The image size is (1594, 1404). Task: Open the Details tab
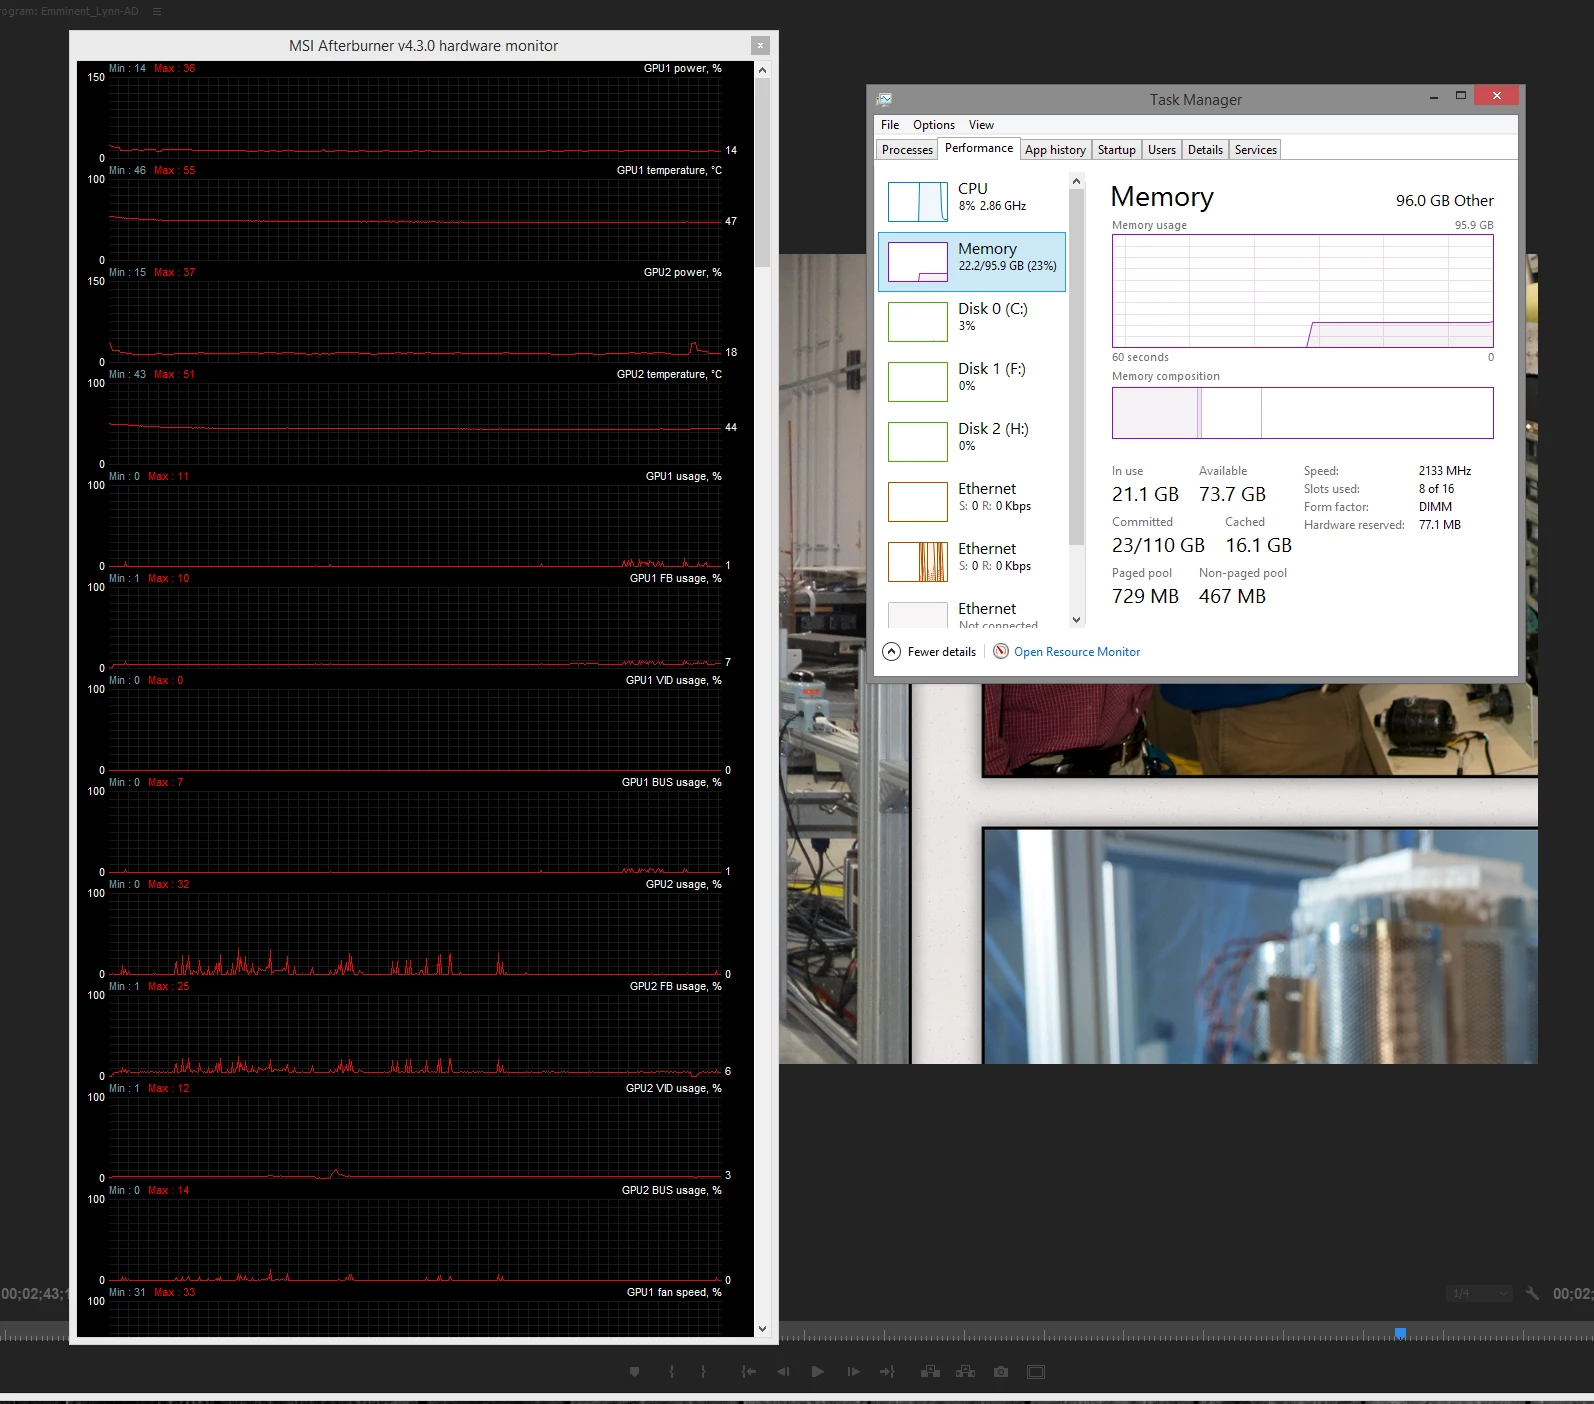tap(1205, 150)
